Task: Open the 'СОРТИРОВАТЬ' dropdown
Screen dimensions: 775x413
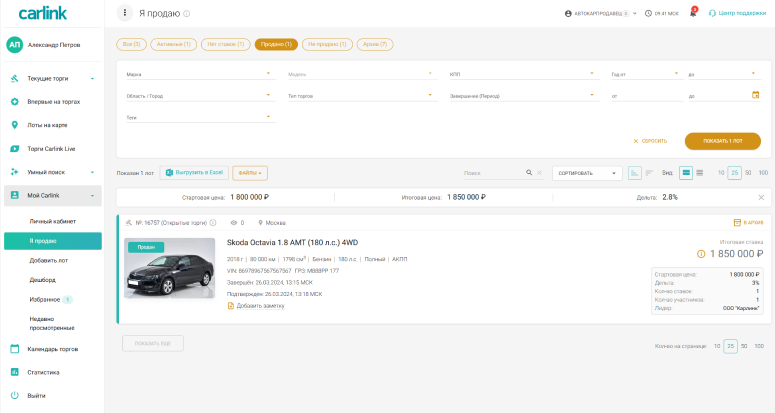Action: click(x=586, y=173)
